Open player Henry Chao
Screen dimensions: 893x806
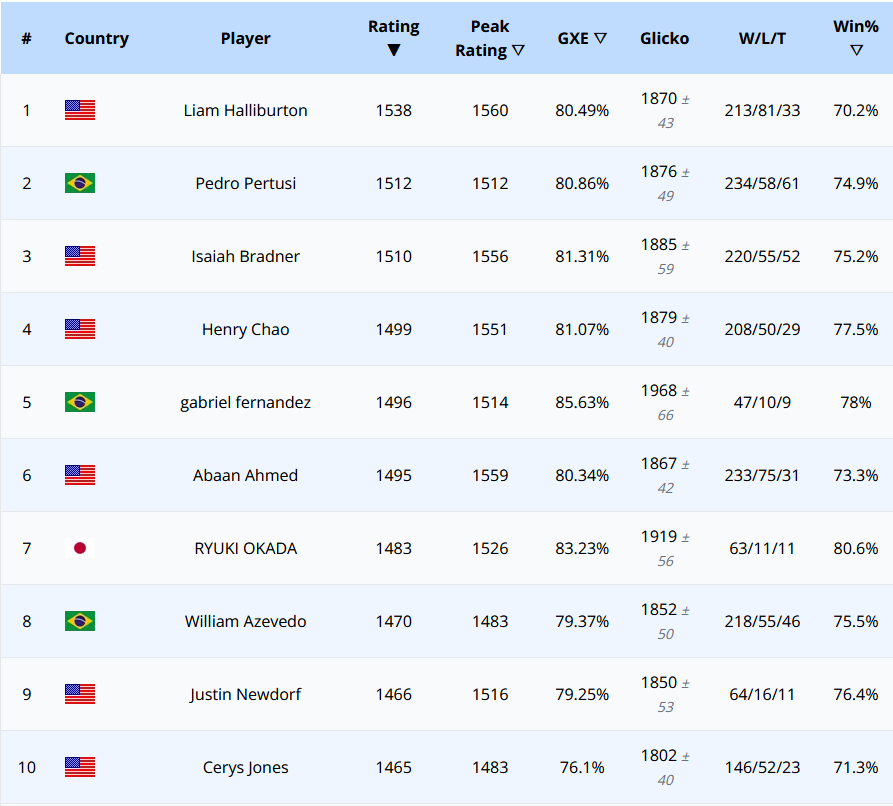click(x=245, y=329)
